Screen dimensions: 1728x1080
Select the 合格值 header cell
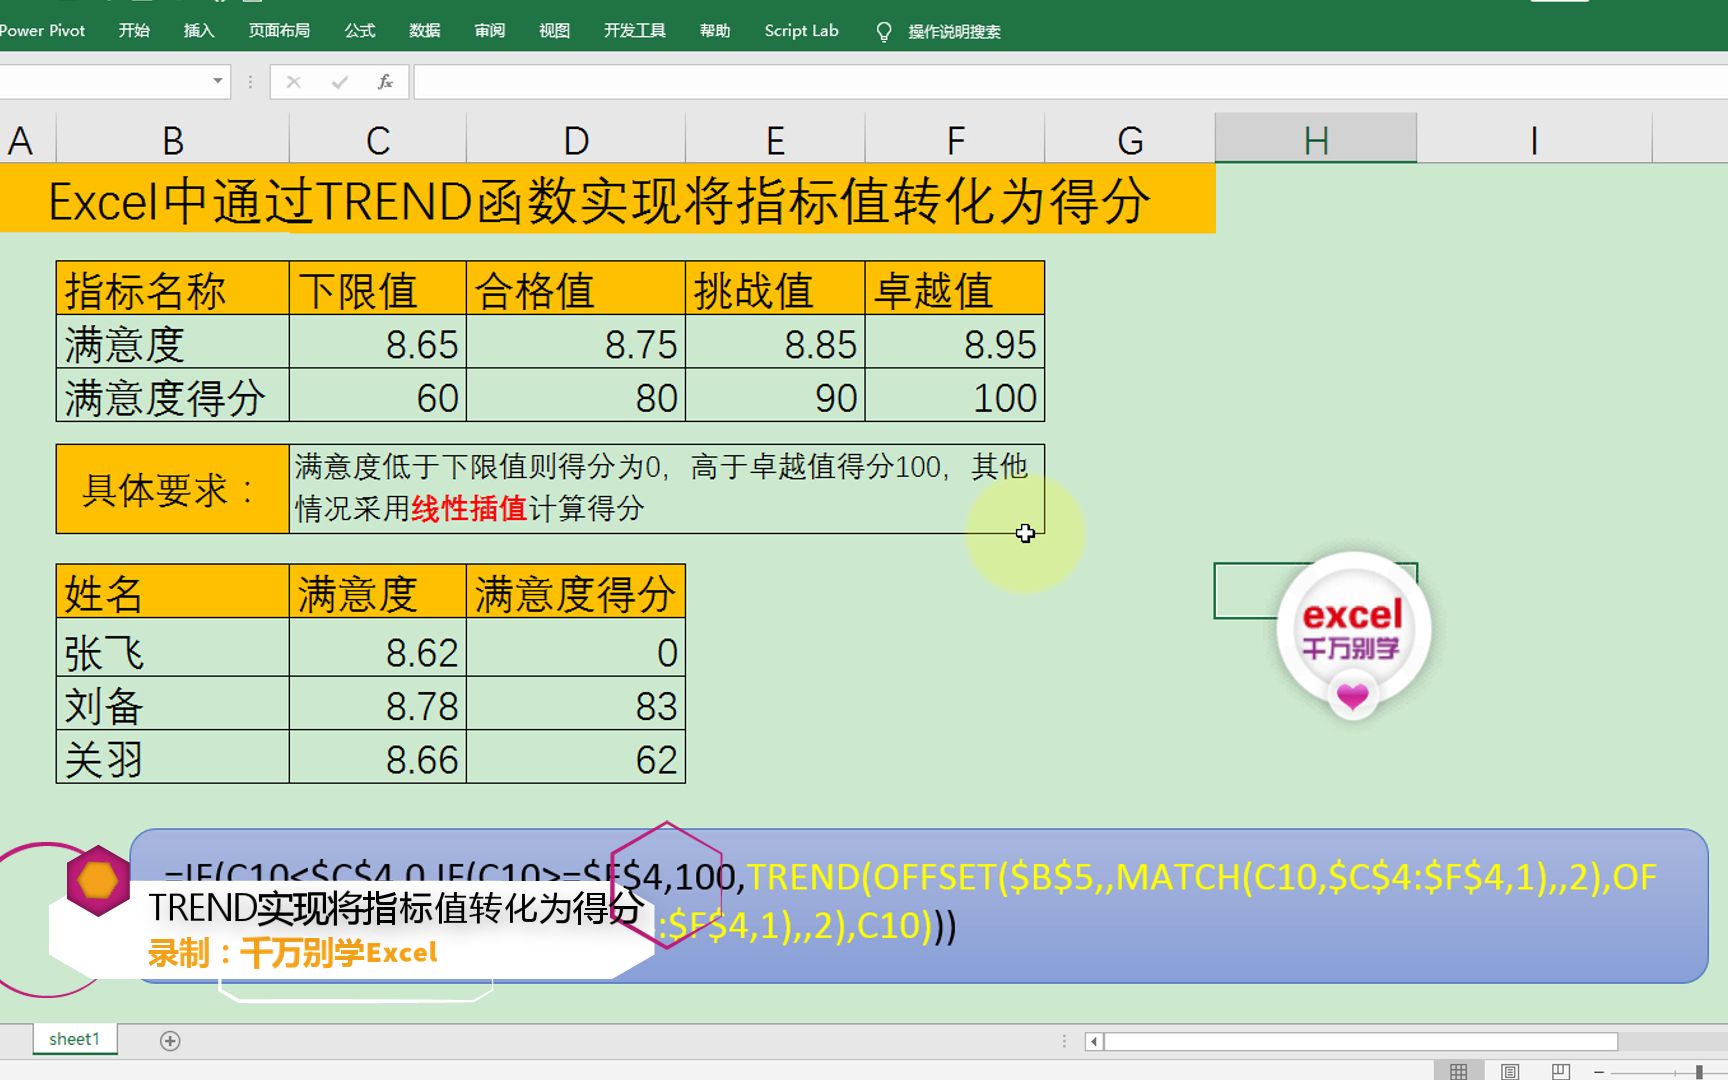[x=576, y=289]
